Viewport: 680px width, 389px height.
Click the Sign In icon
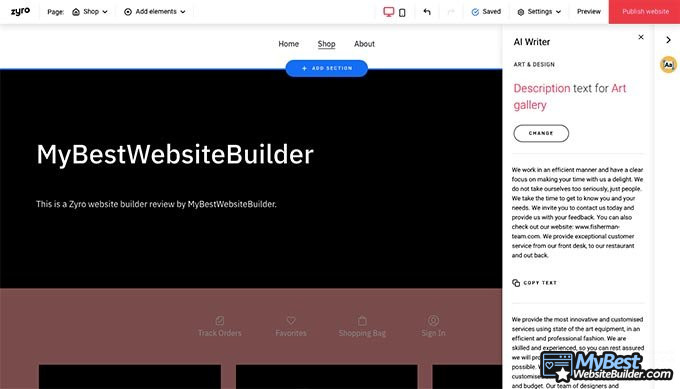pyautogui.click(x=433, y=321)
